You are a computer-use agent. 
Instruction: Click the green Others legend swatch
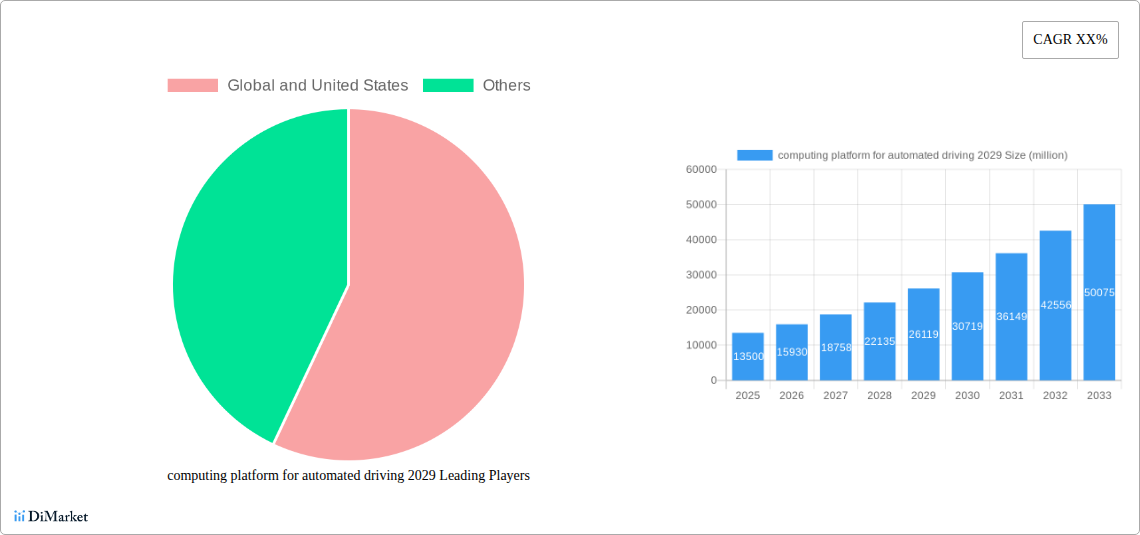448,86
